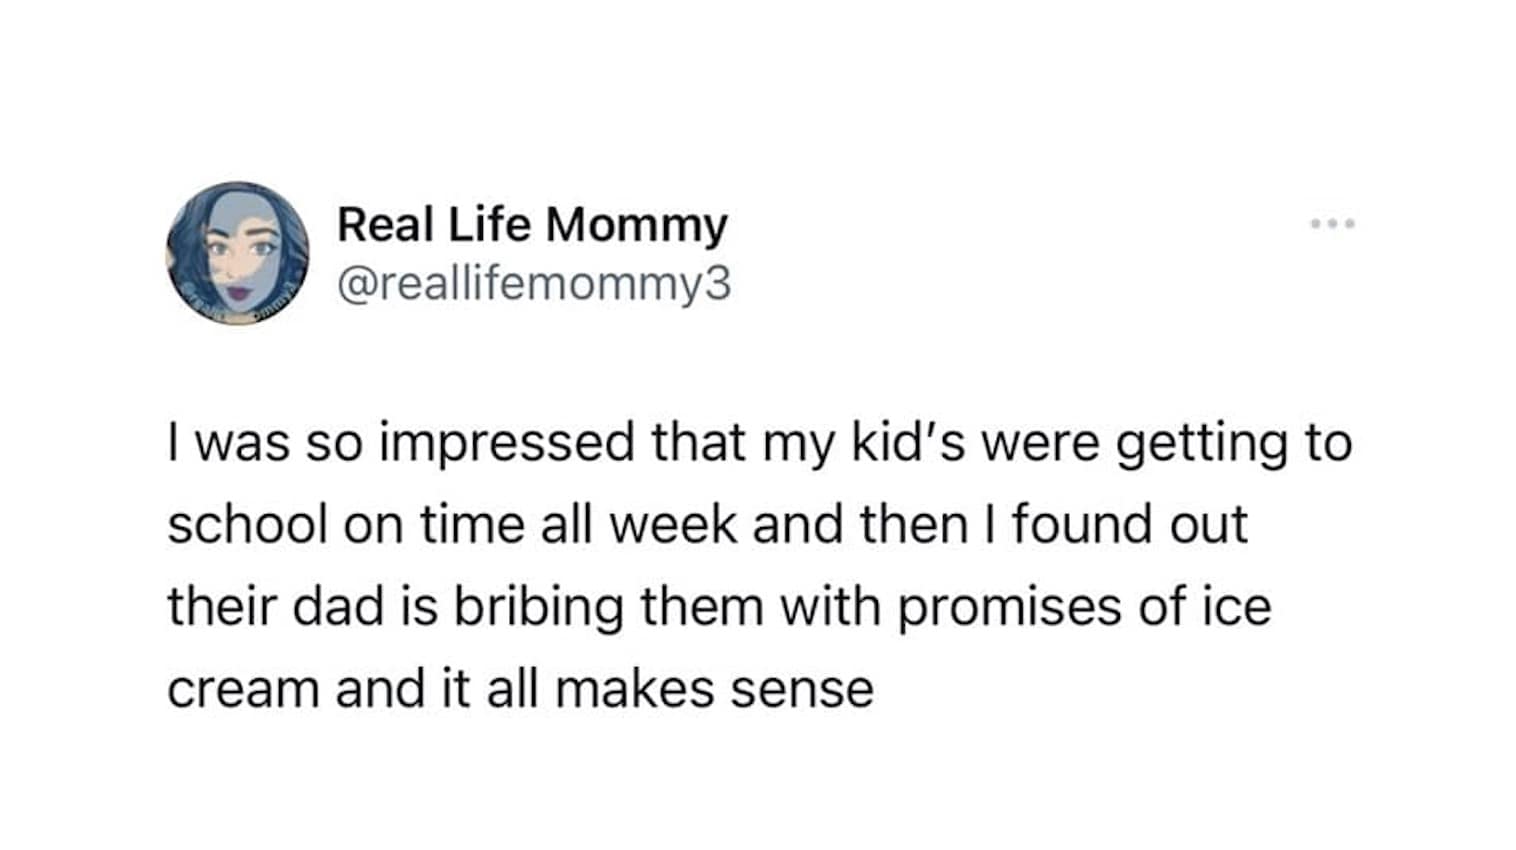Click the word "impressed" in the tweet
Viewport: 1516px width, 850px height.
tap(507, 444)
